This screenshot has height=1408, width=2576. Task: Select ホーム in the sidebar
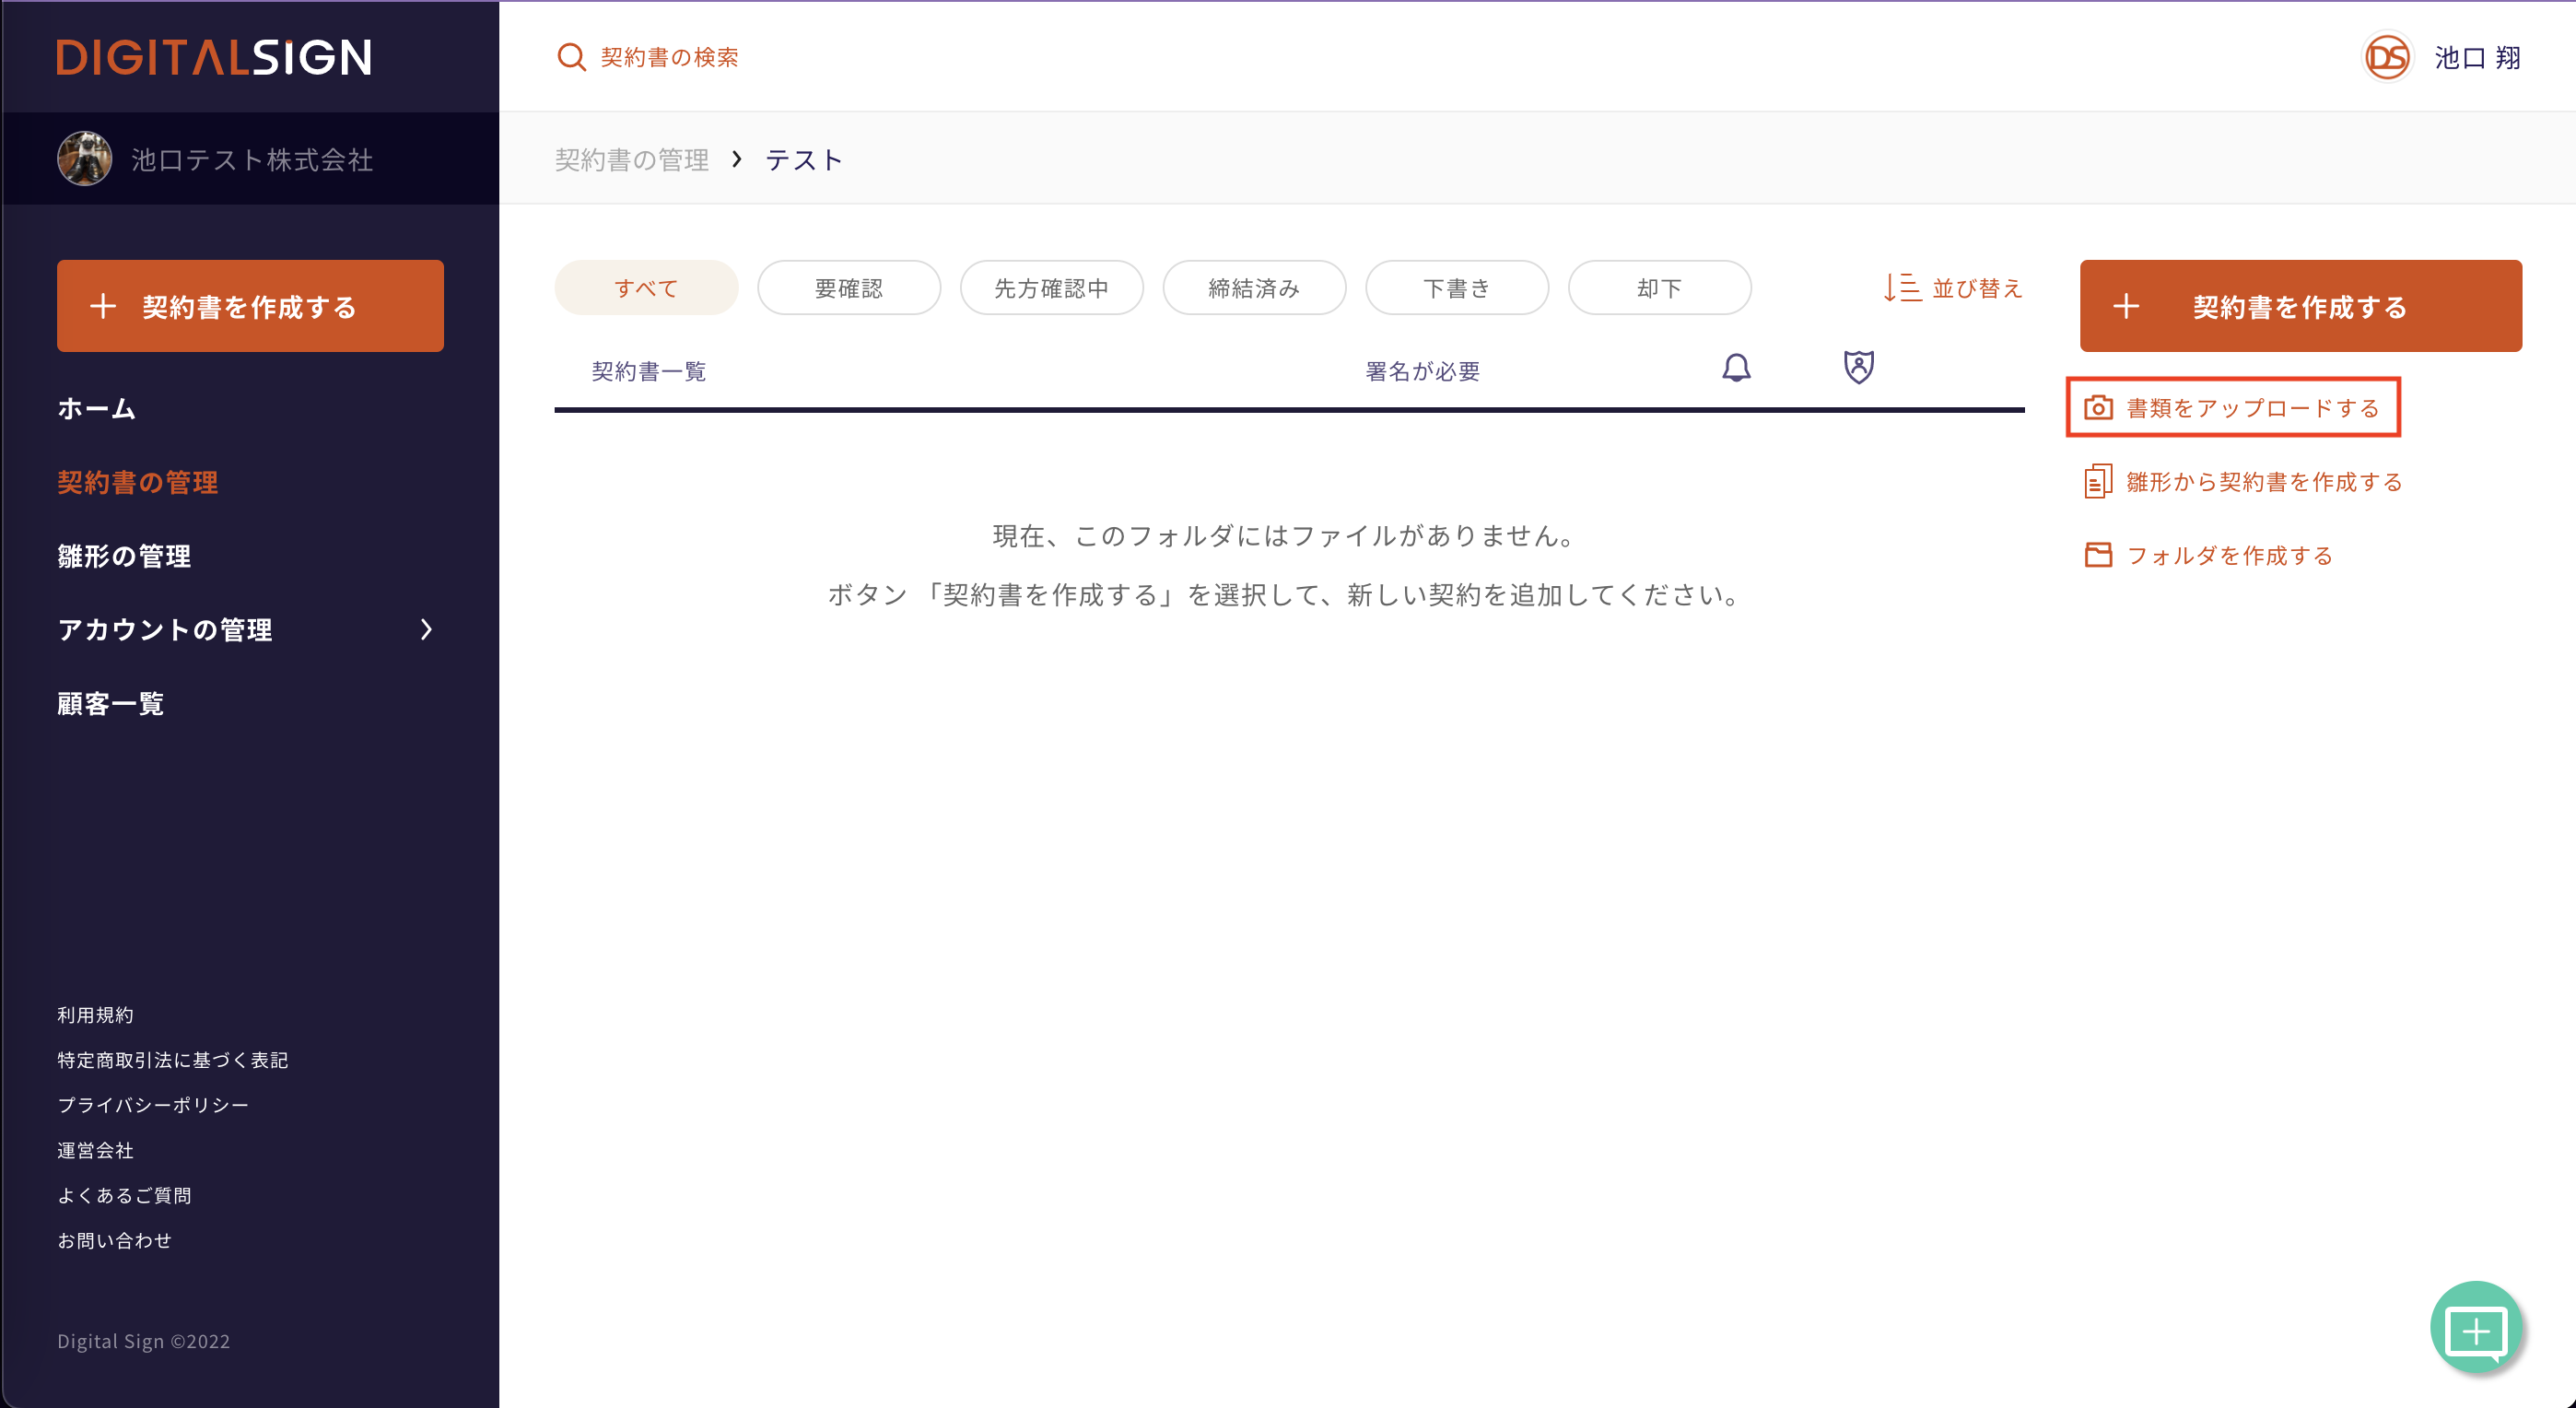pos(97,408)
